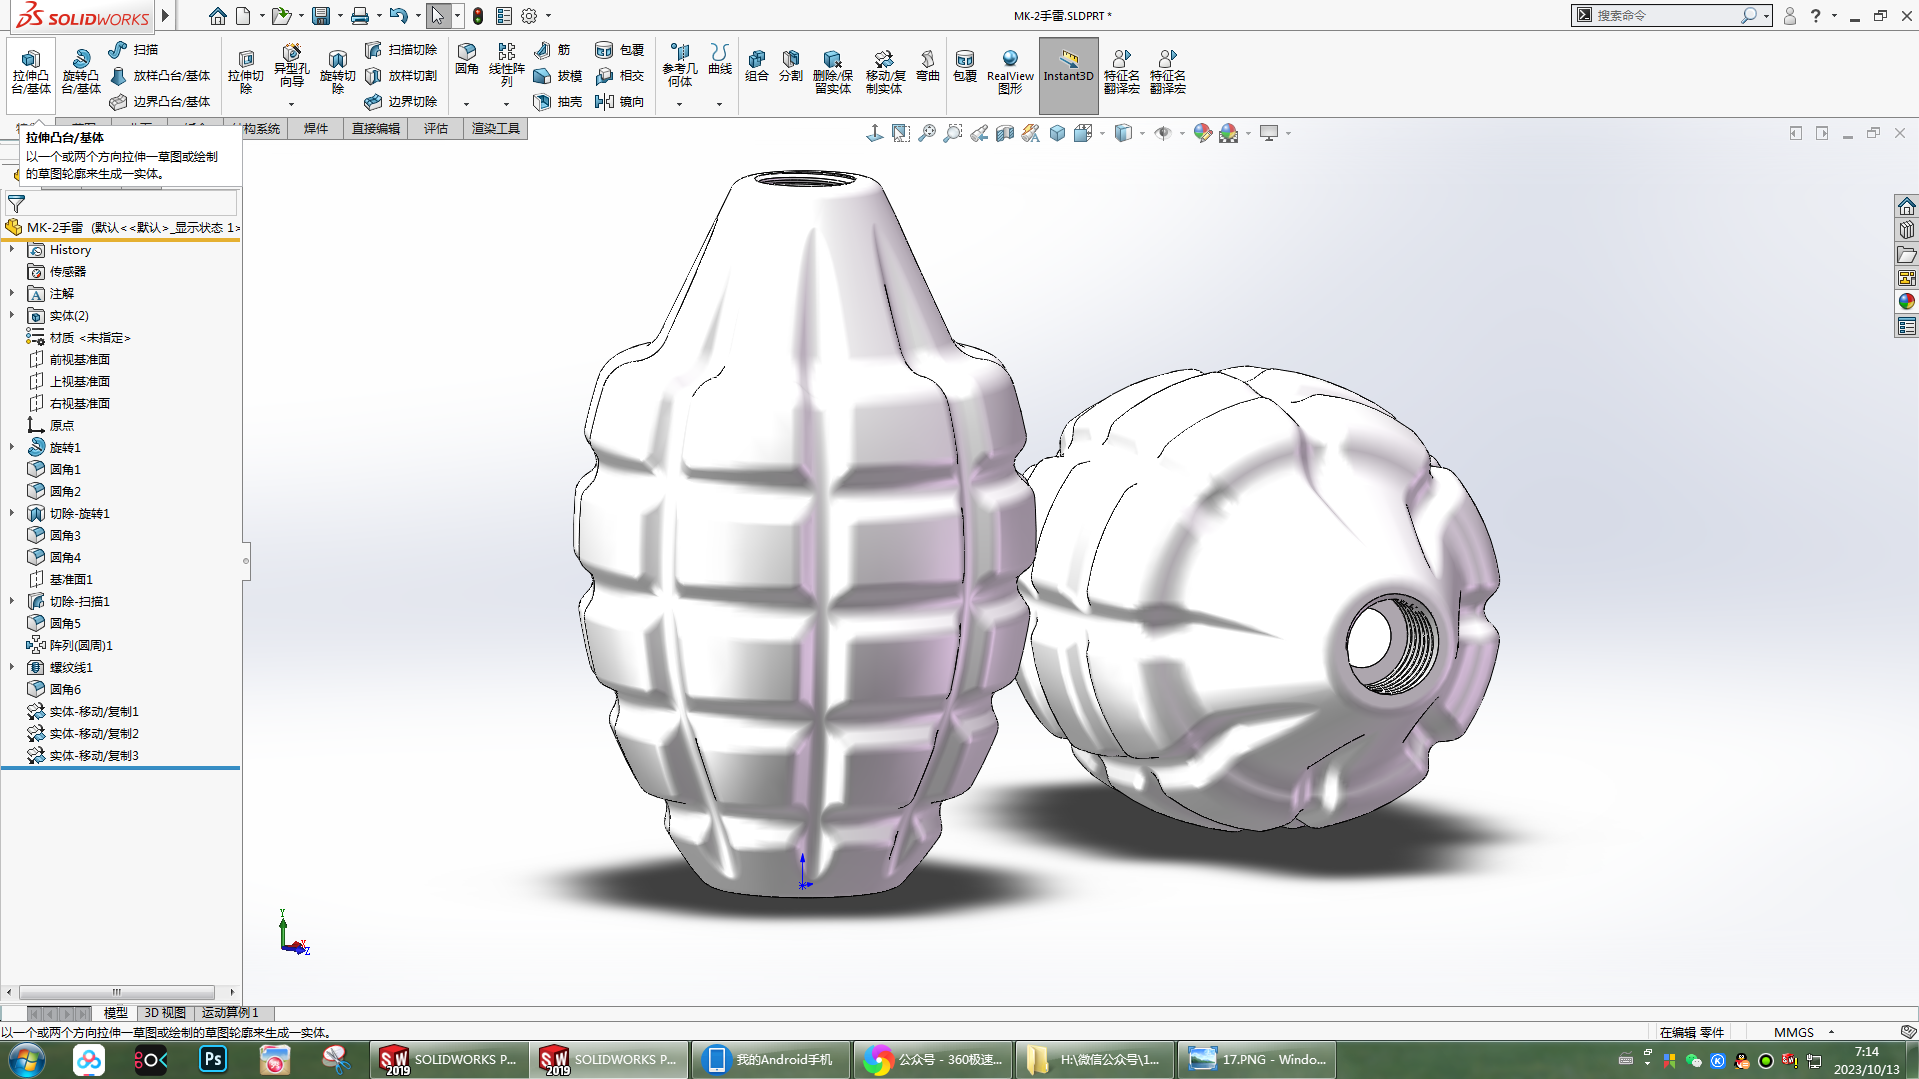Open the dropdown arrow under 参考几何体
The height and width of the screenshot is (1079, 1919).
[x=679, y=104]
